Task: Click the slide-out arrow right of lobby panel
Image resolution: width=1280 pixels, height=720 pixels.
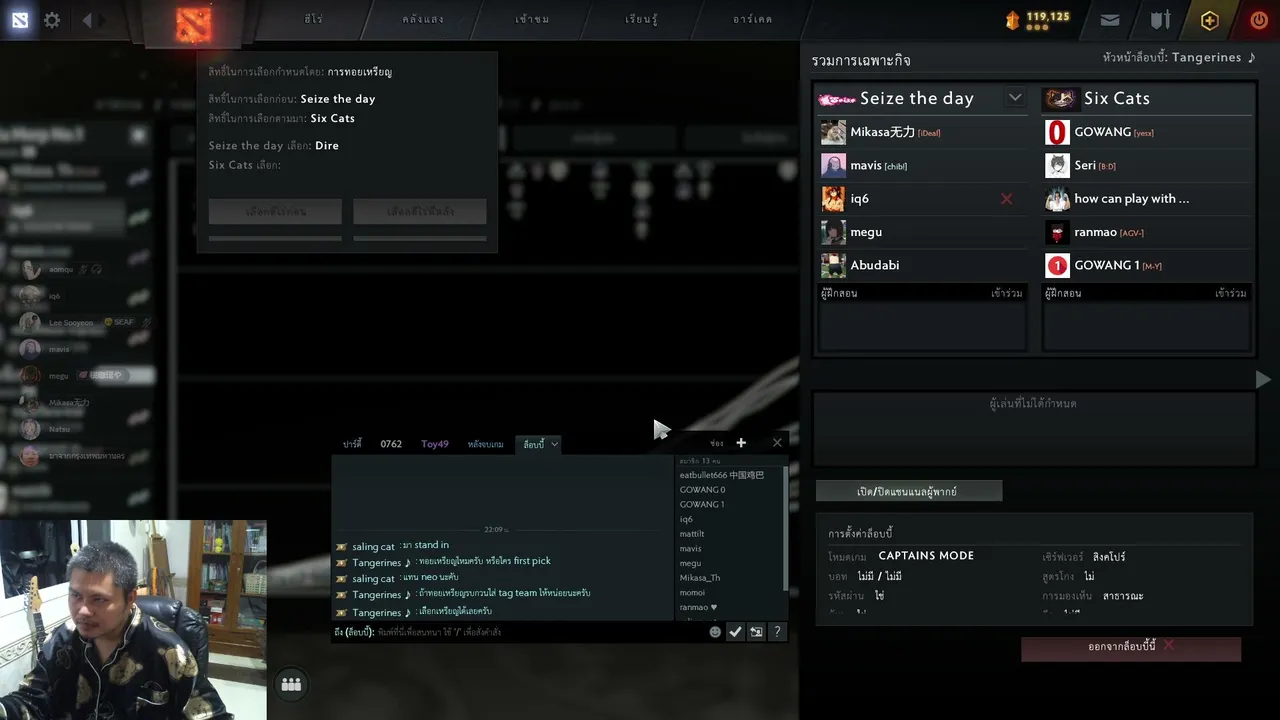Action: point(1263,380)
